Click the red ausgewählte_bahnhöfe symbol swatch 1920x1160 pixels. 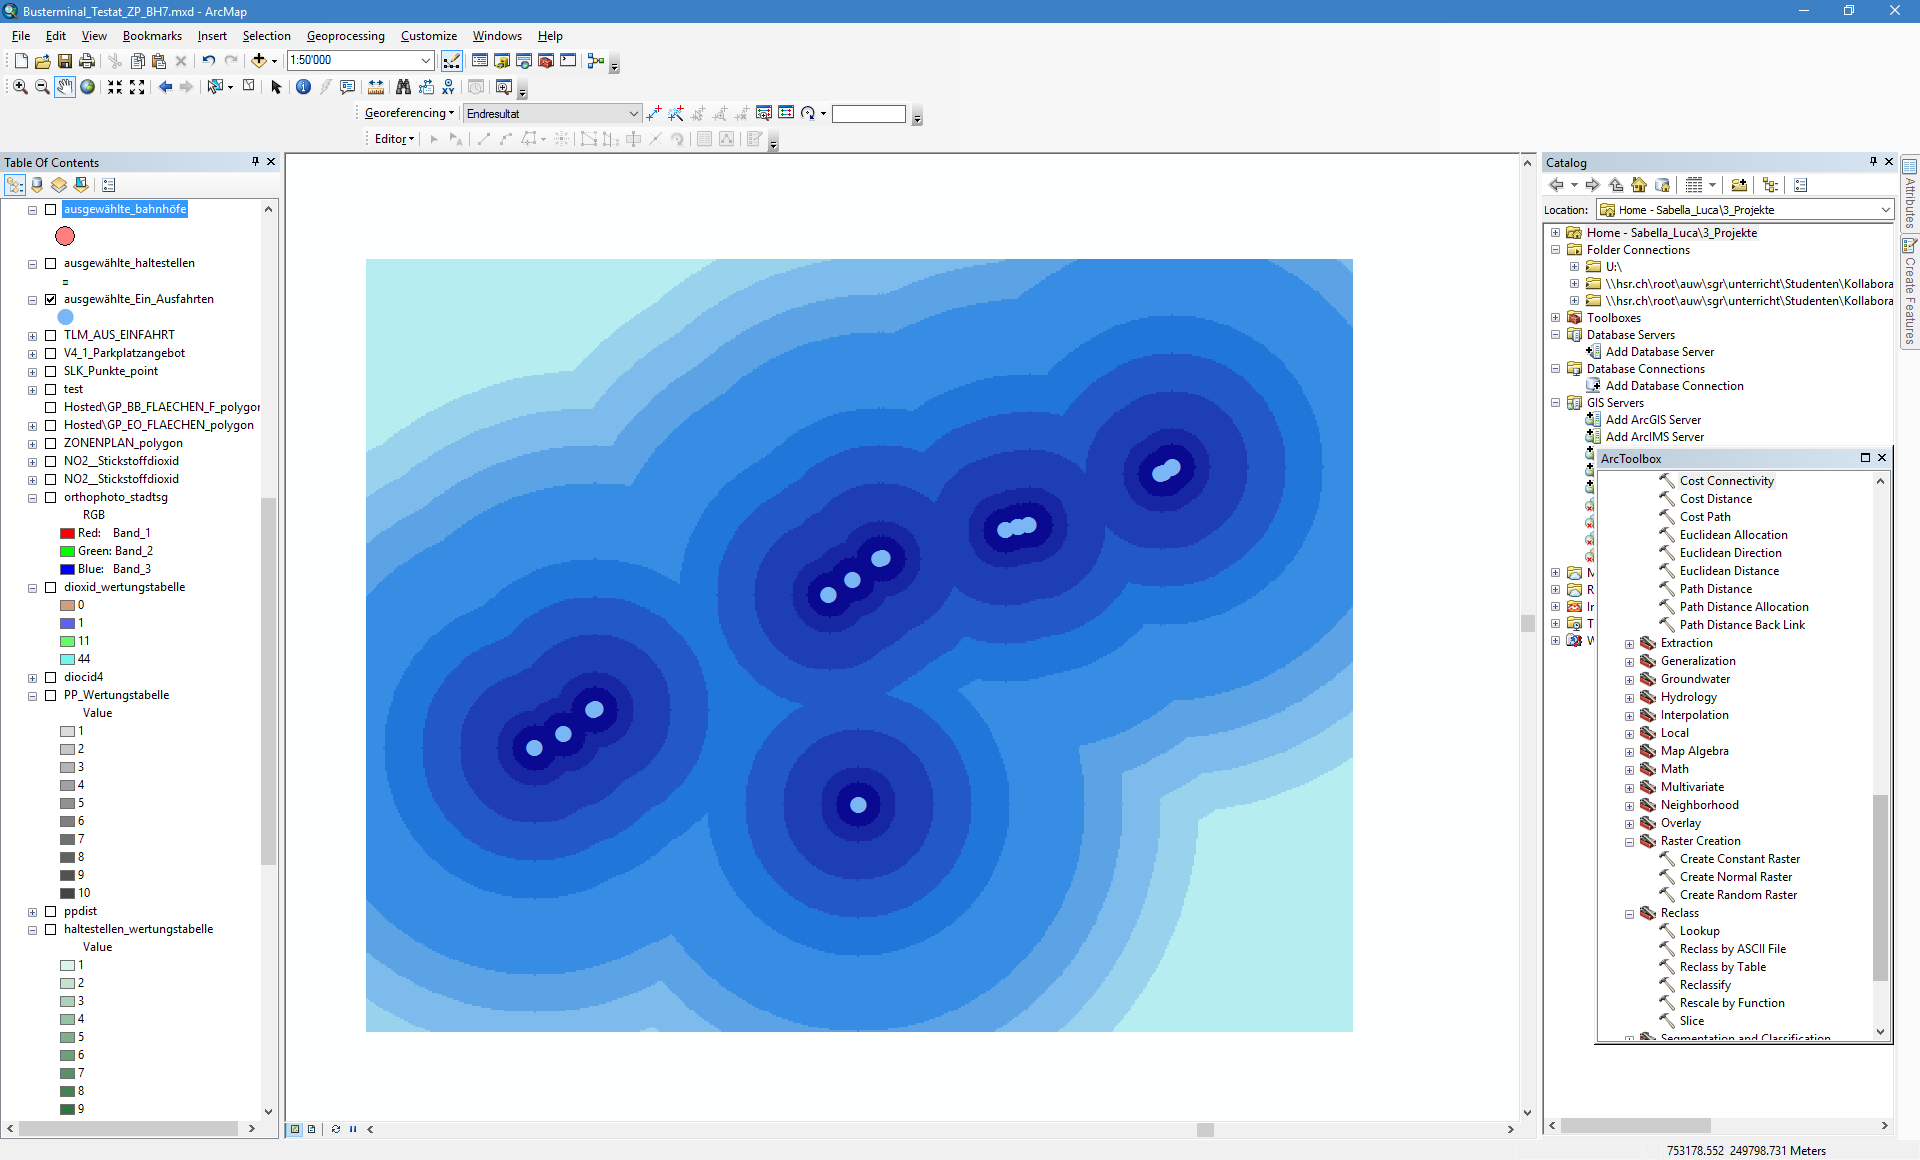point(65,236)
